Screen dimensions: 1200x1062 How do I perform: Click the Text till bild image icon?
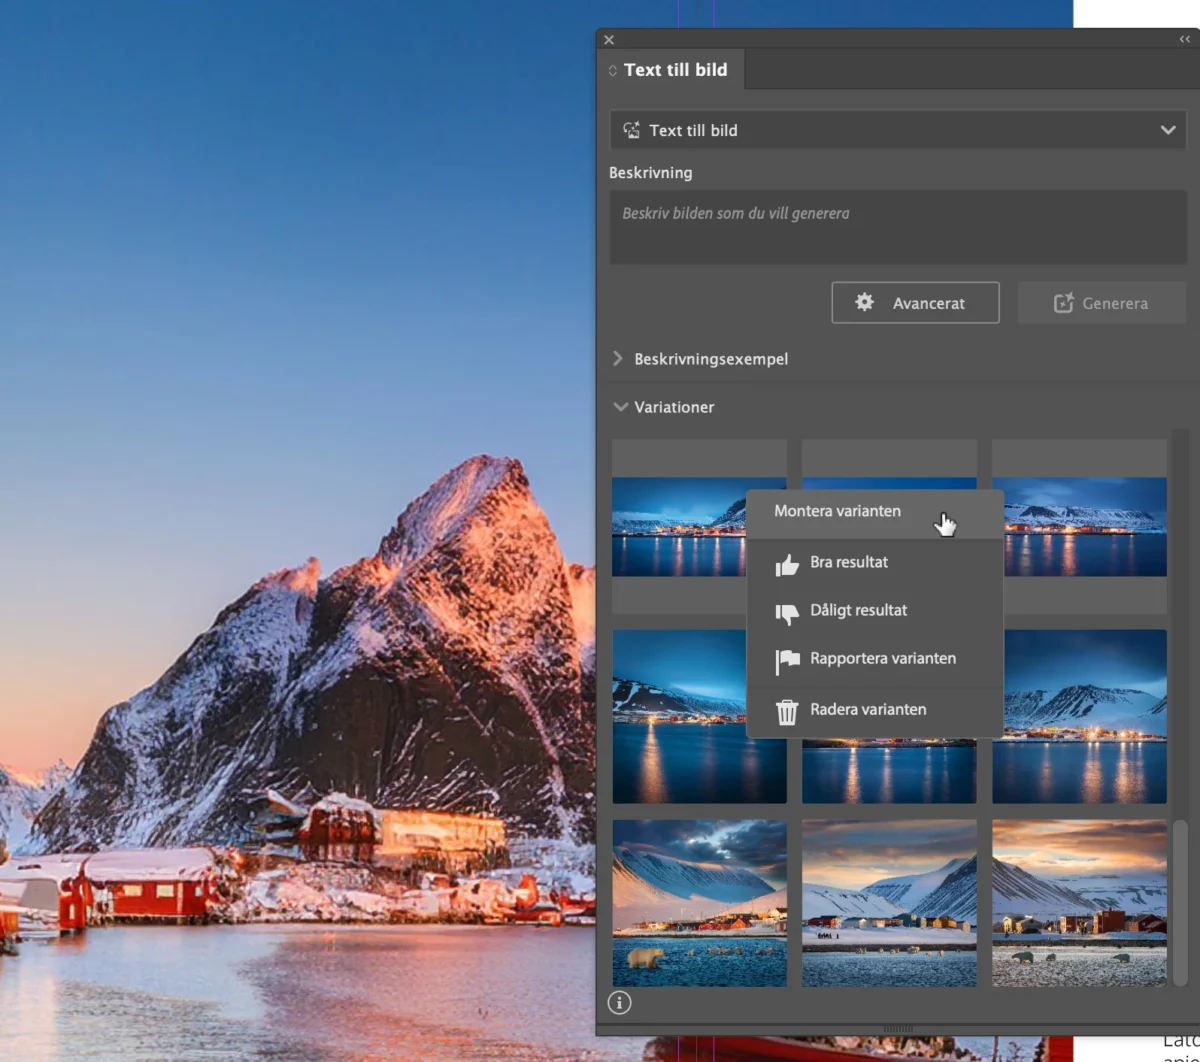pyautogui.click(x=631, y=130)
